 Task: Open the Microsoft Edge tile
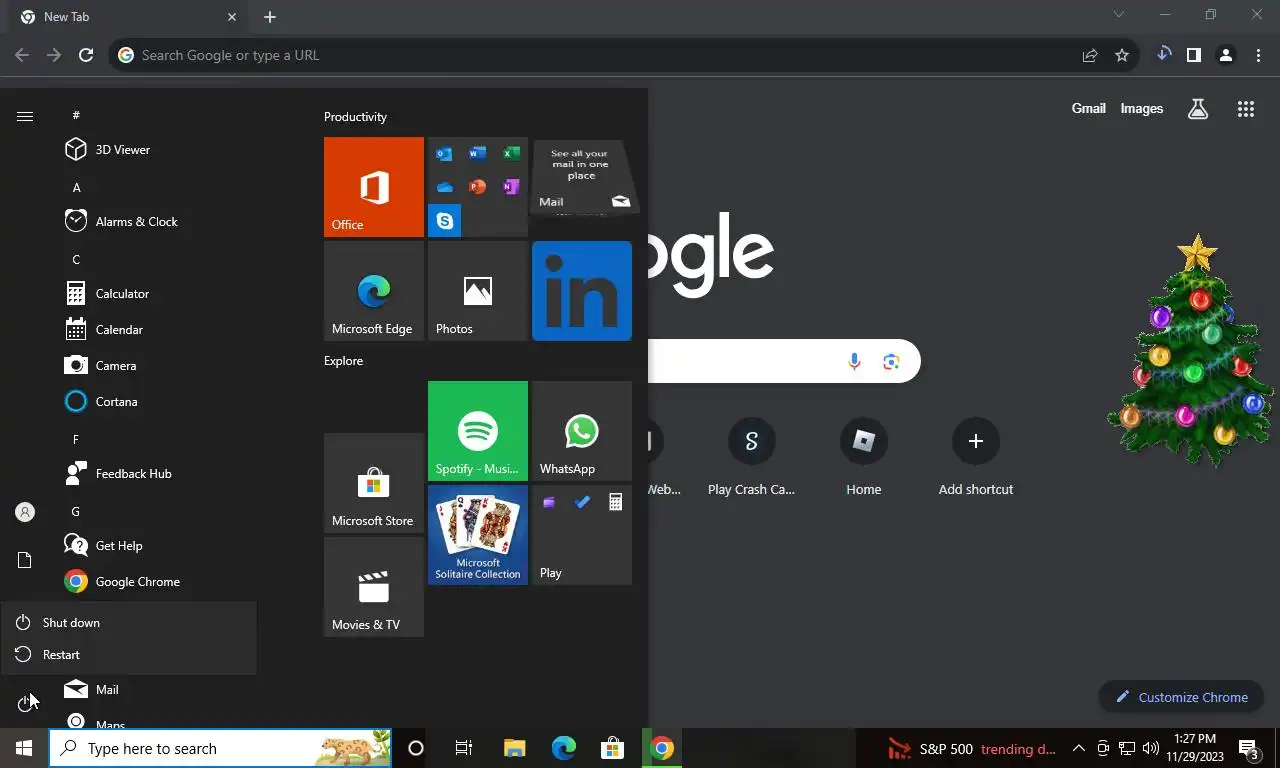pos(374,291)
